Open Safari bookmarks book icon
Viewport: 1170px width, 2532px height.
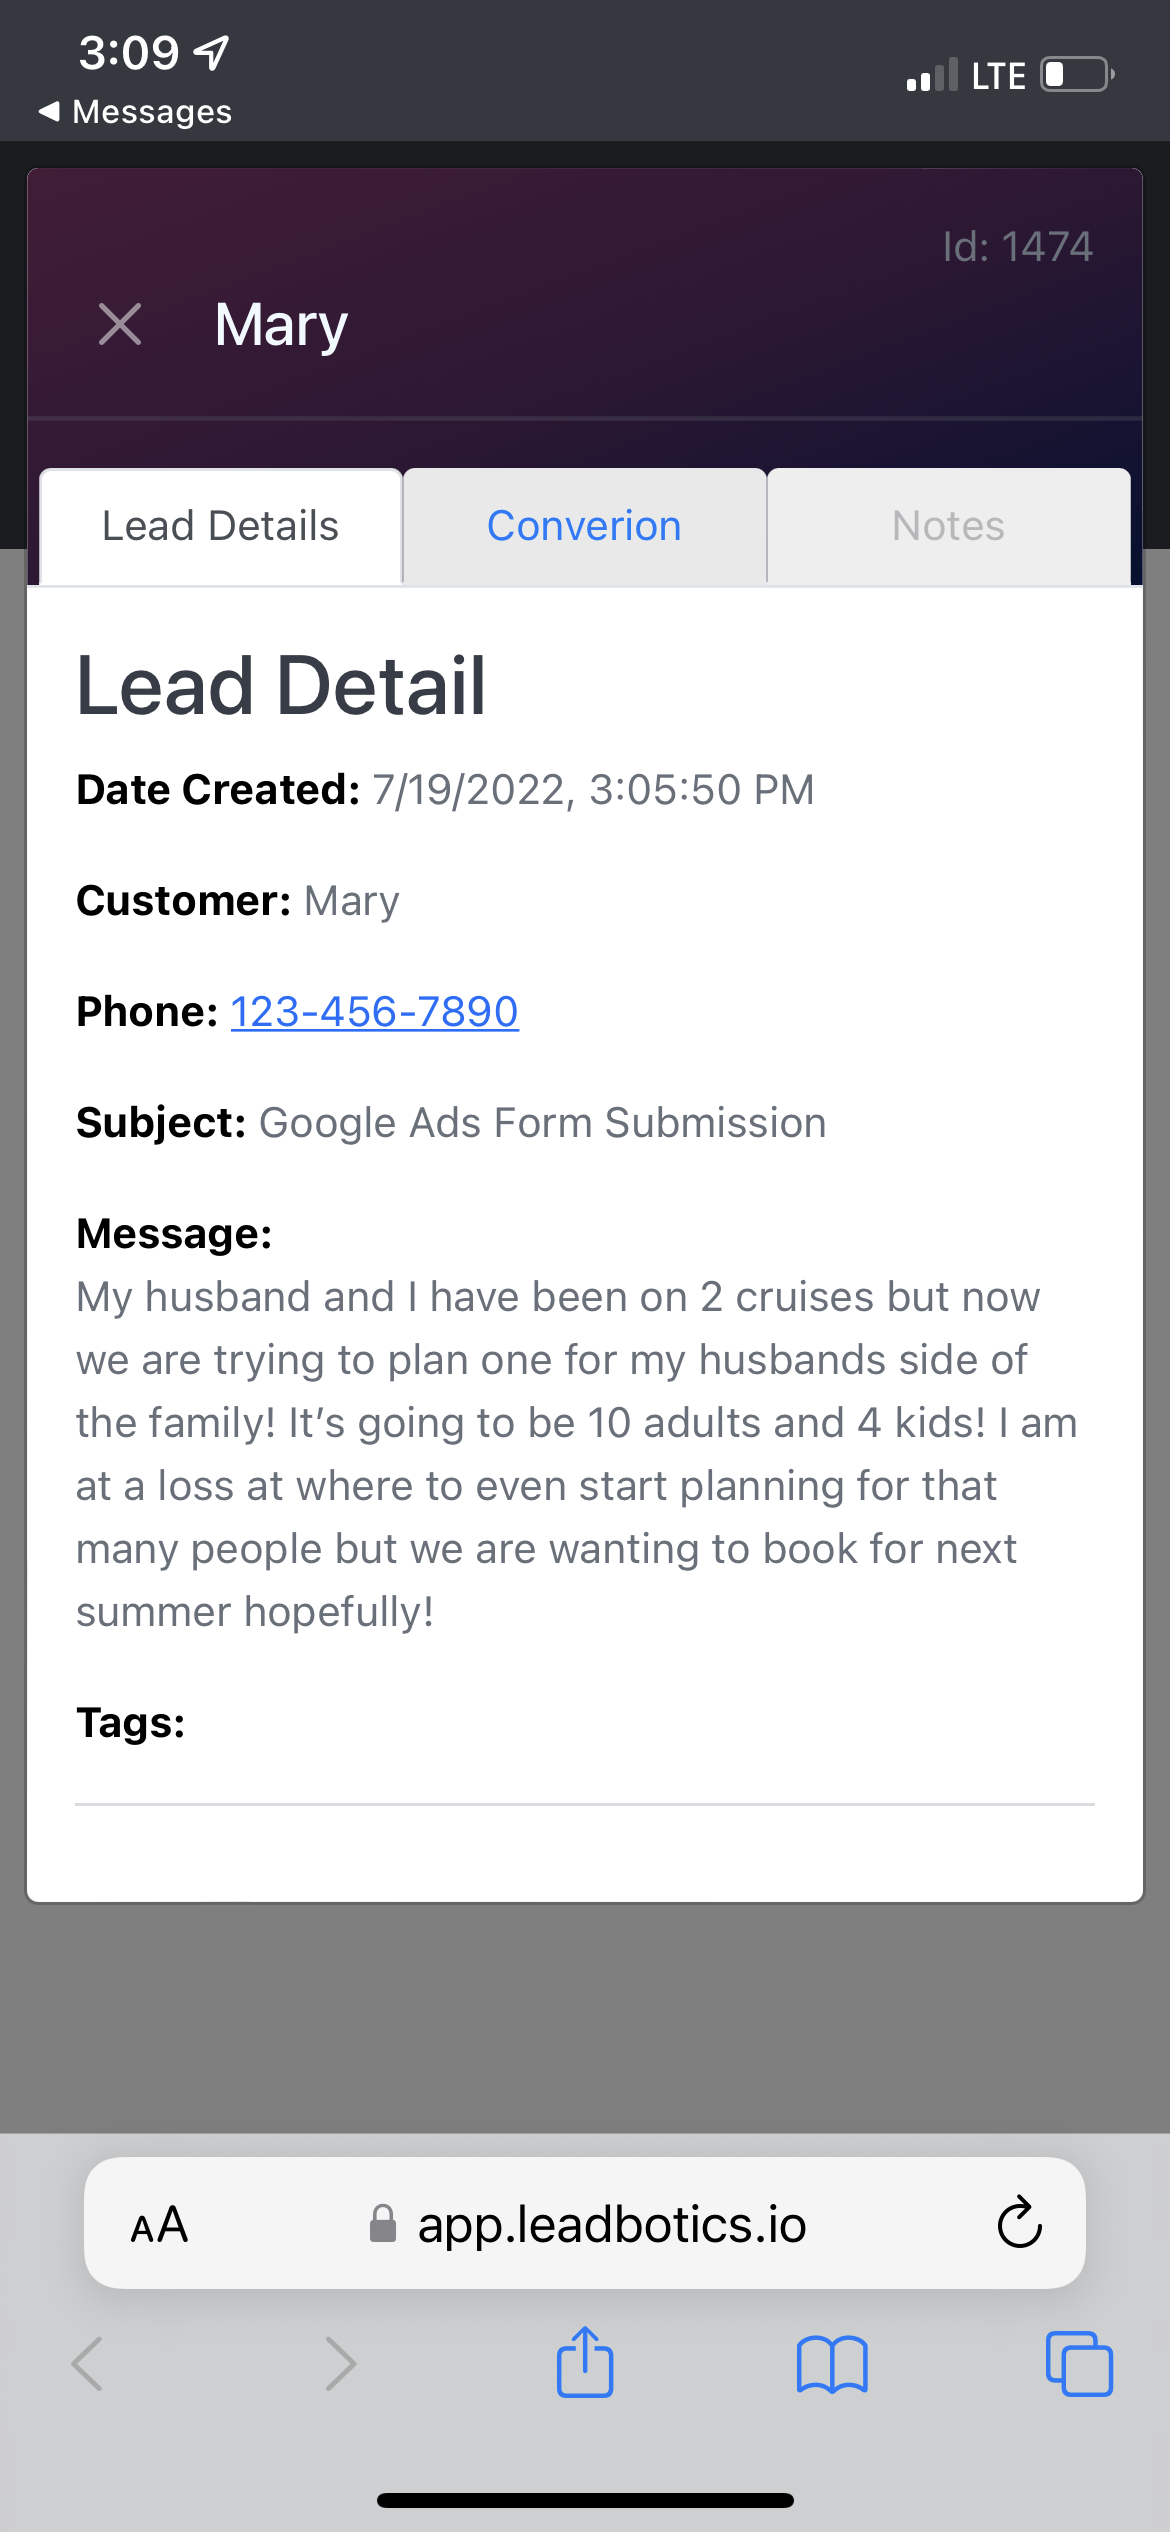832,2364
